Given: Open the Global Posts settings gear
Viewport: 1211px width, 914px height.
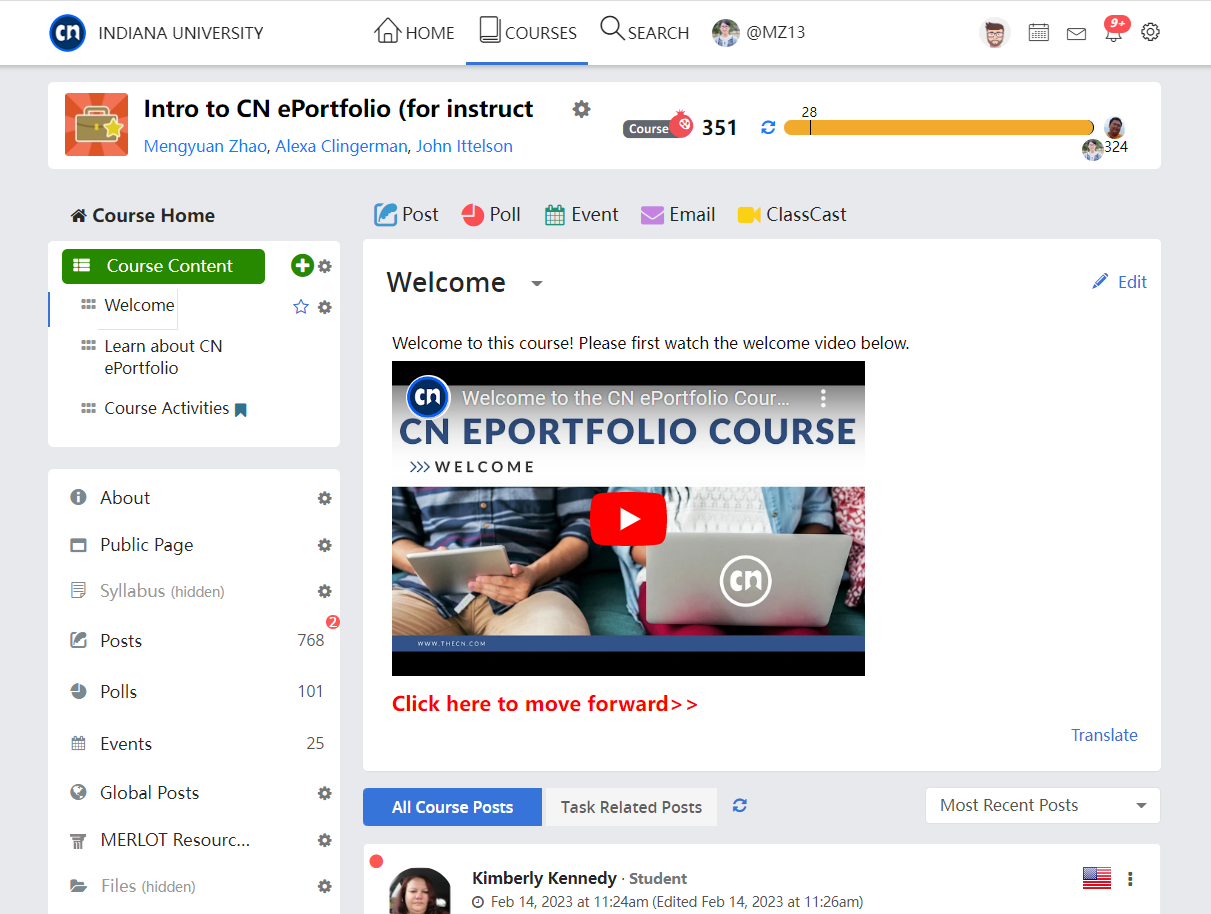Looking at the screenshot, I should click(x=325, y=793).
